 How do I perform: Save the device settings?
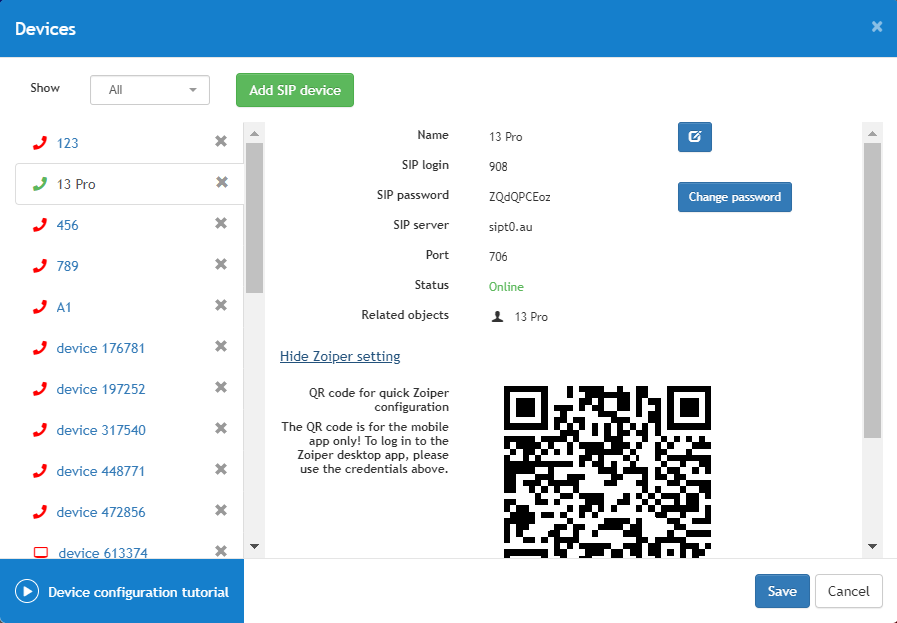click(782, 591)
